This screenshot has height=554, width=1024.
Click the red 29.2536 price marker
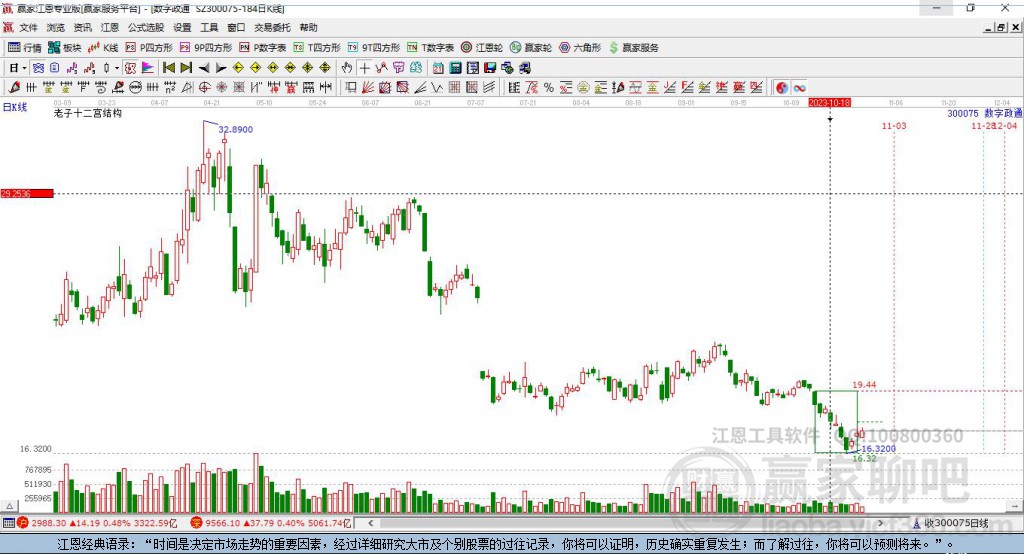[x=27, y=193]
